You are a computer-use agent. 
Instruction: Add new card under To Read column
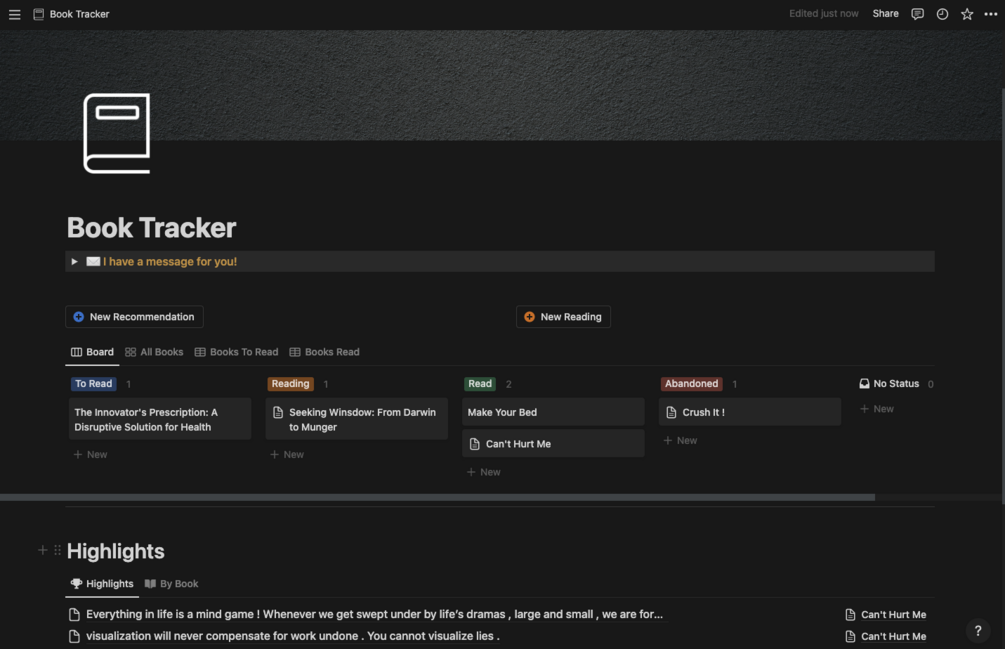click(90, 454)
